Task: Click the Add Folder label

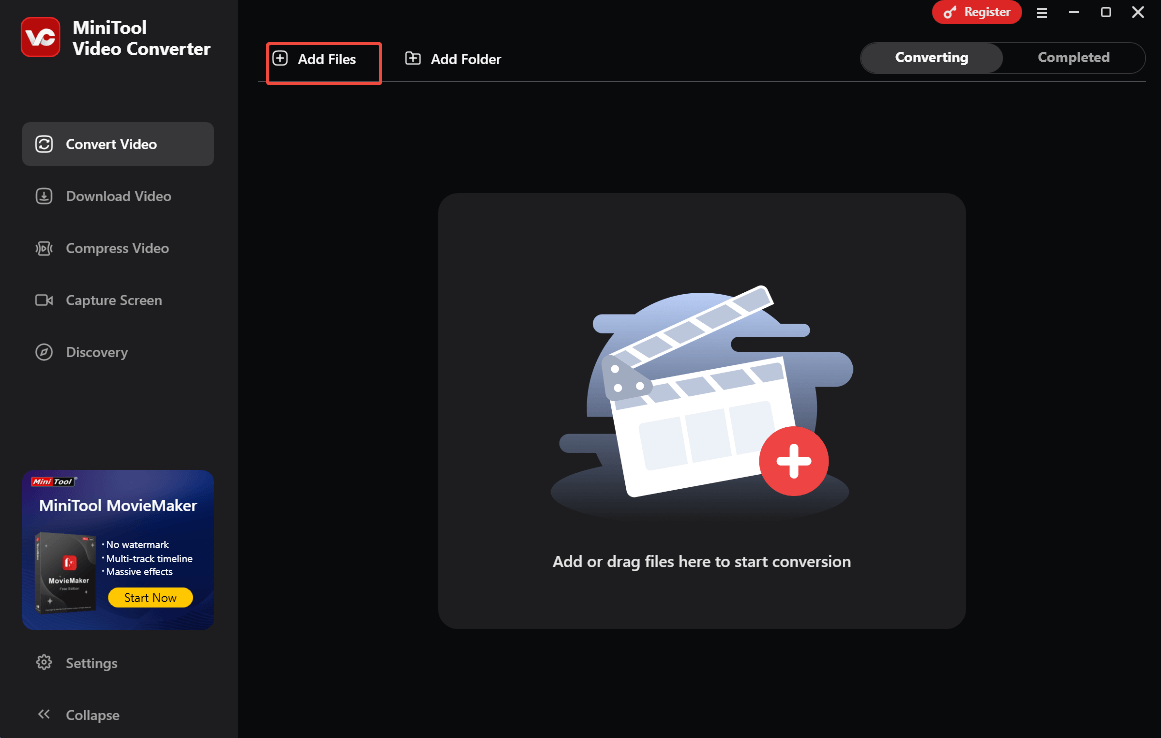Action: point(466,59)
